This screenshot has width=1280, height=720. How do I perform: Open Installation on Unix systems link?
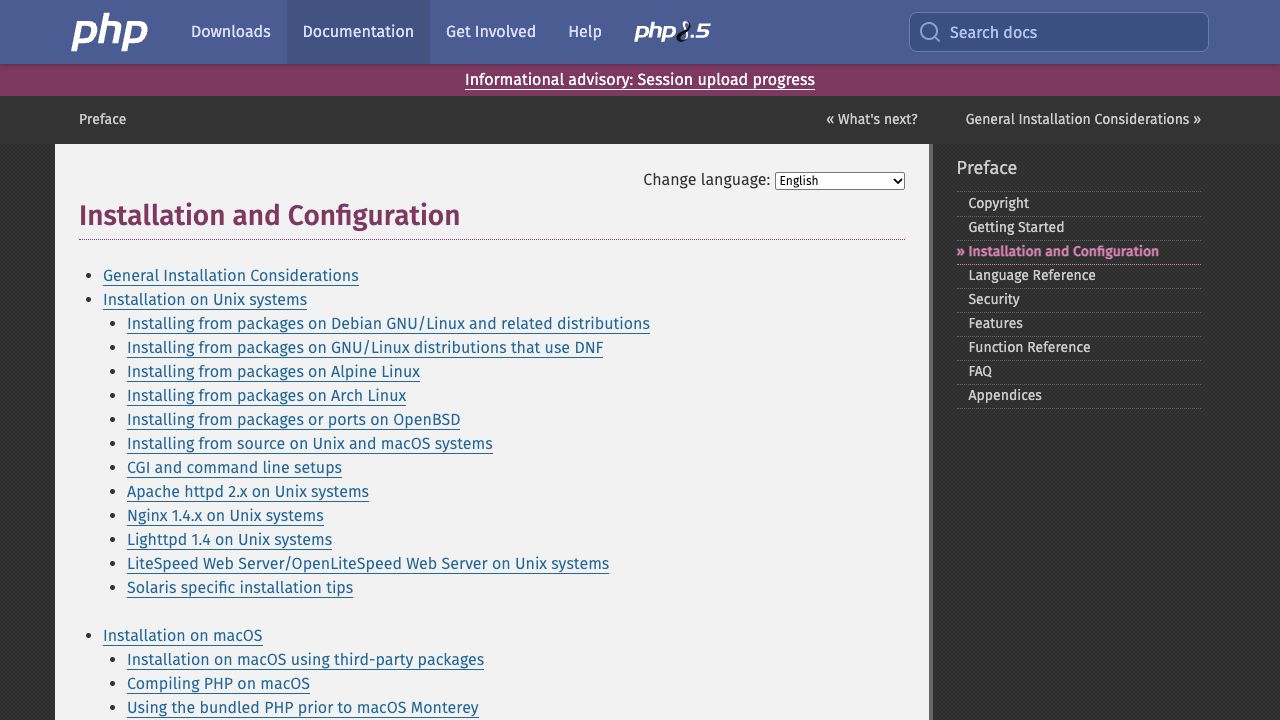click(x=205, y=300)
